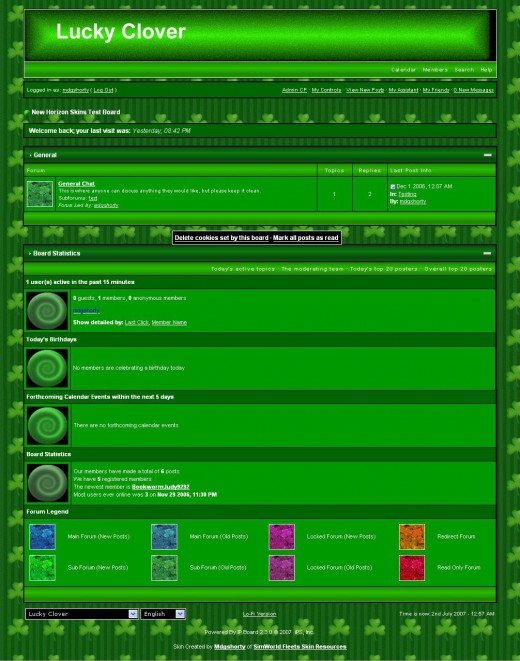Image resolution: width=520 pixels, height=661 pixels.
Task: Open My Assistant link
Action: coord(403,90)
